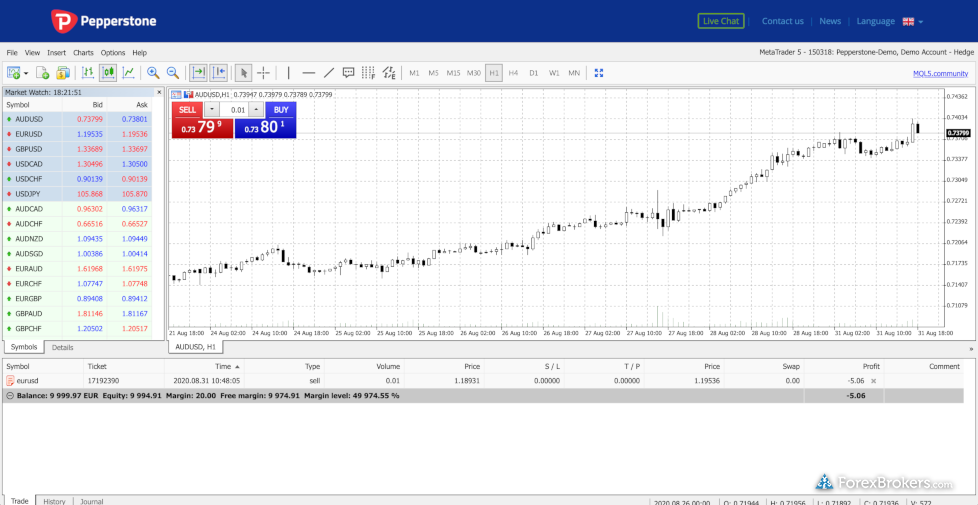The height and width of the screenshot is (505, 978).
Task: Open the MQL5.community link
Action: [x=940, y=73]
